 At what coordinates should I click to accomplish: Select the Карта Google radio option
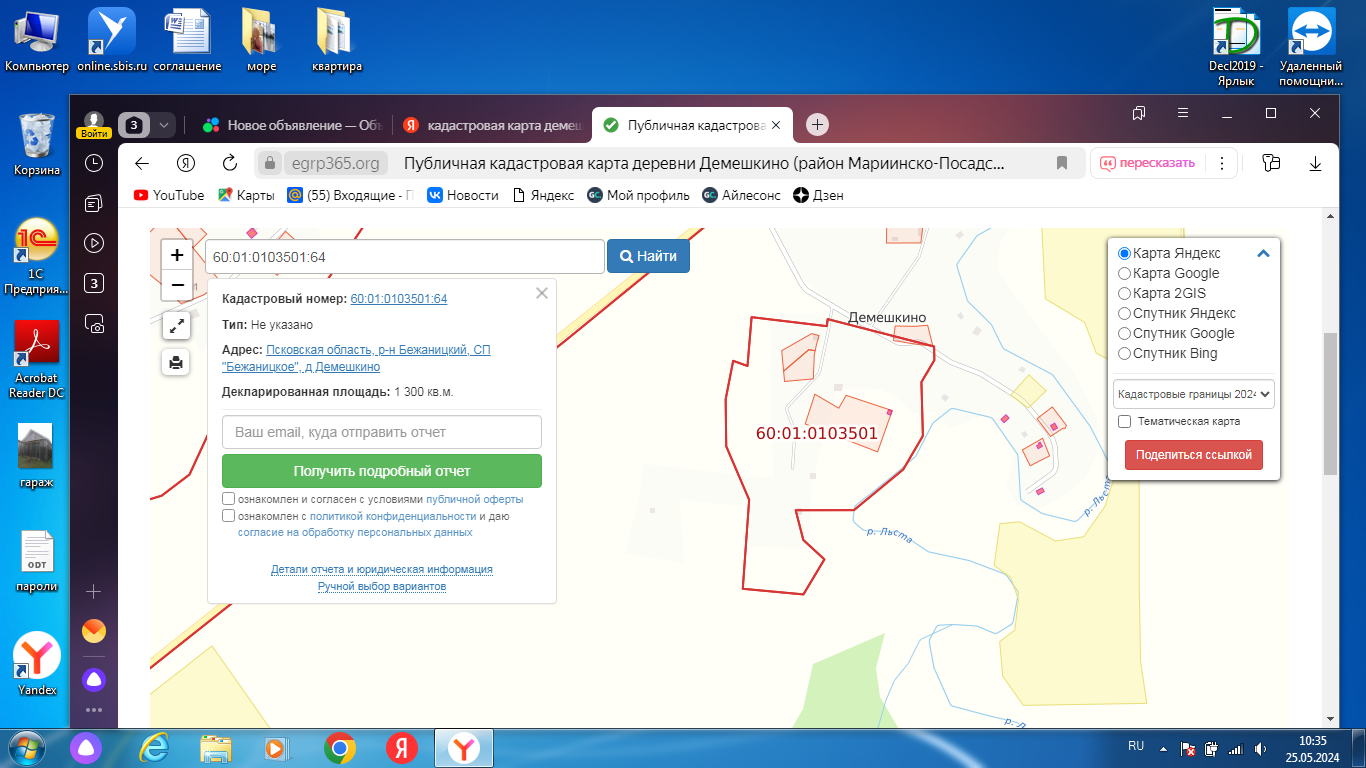click(1124, 273)
